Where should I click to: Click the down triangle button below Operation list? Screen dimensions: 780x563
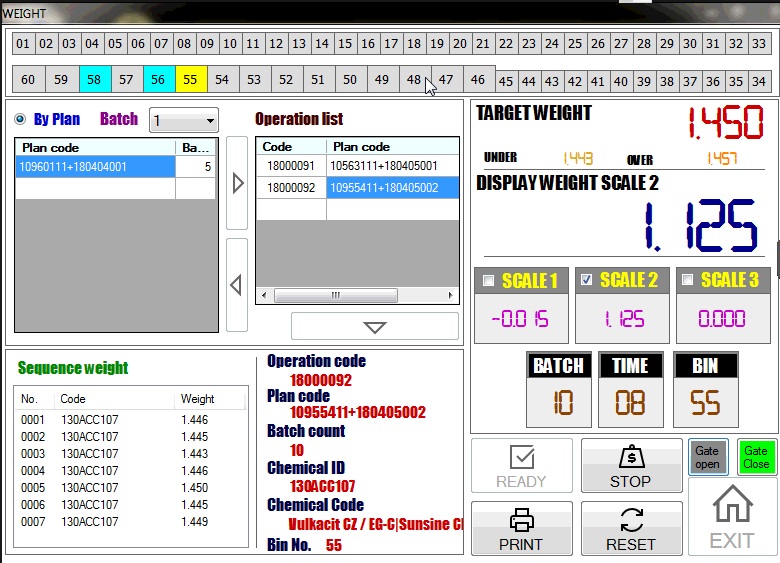[375, 327]
